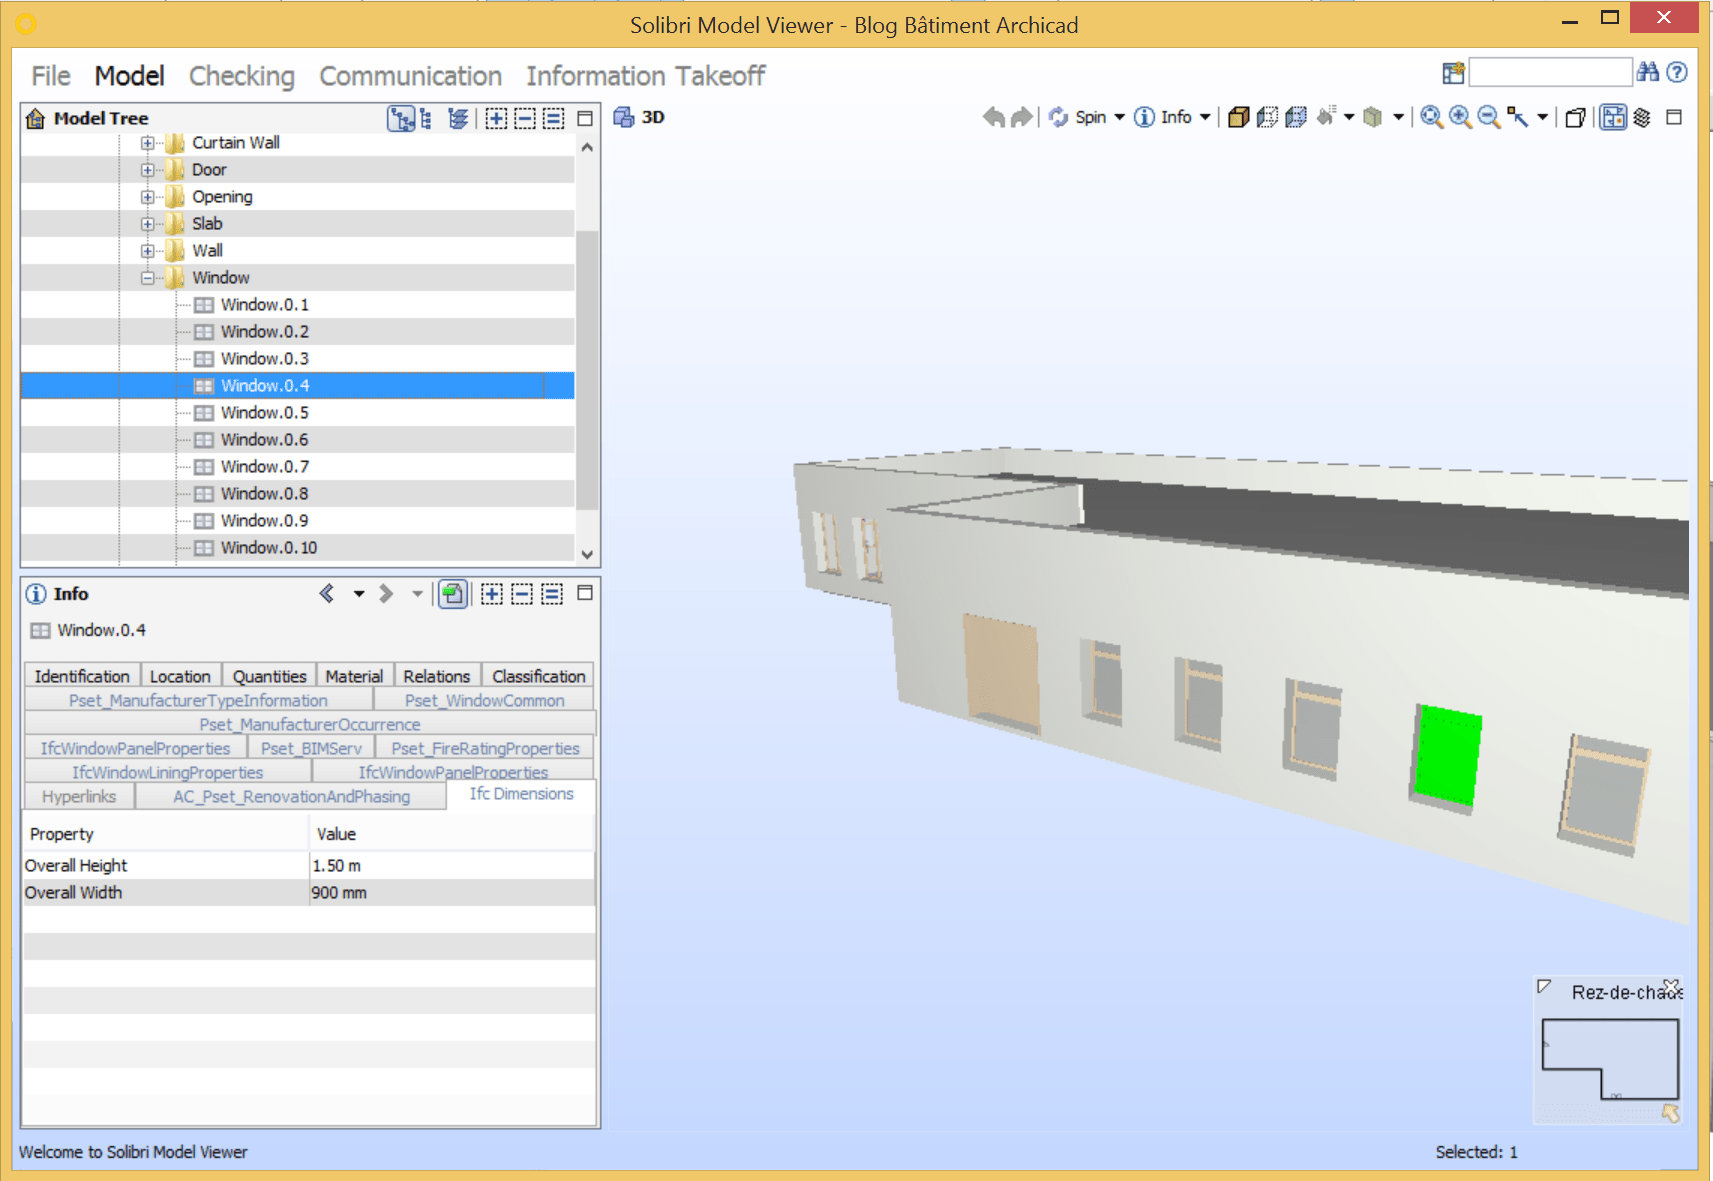Viewport: 1713px width, 1181px height.
Task: Click the binoculars find icon
Action: coord(1648,72)
